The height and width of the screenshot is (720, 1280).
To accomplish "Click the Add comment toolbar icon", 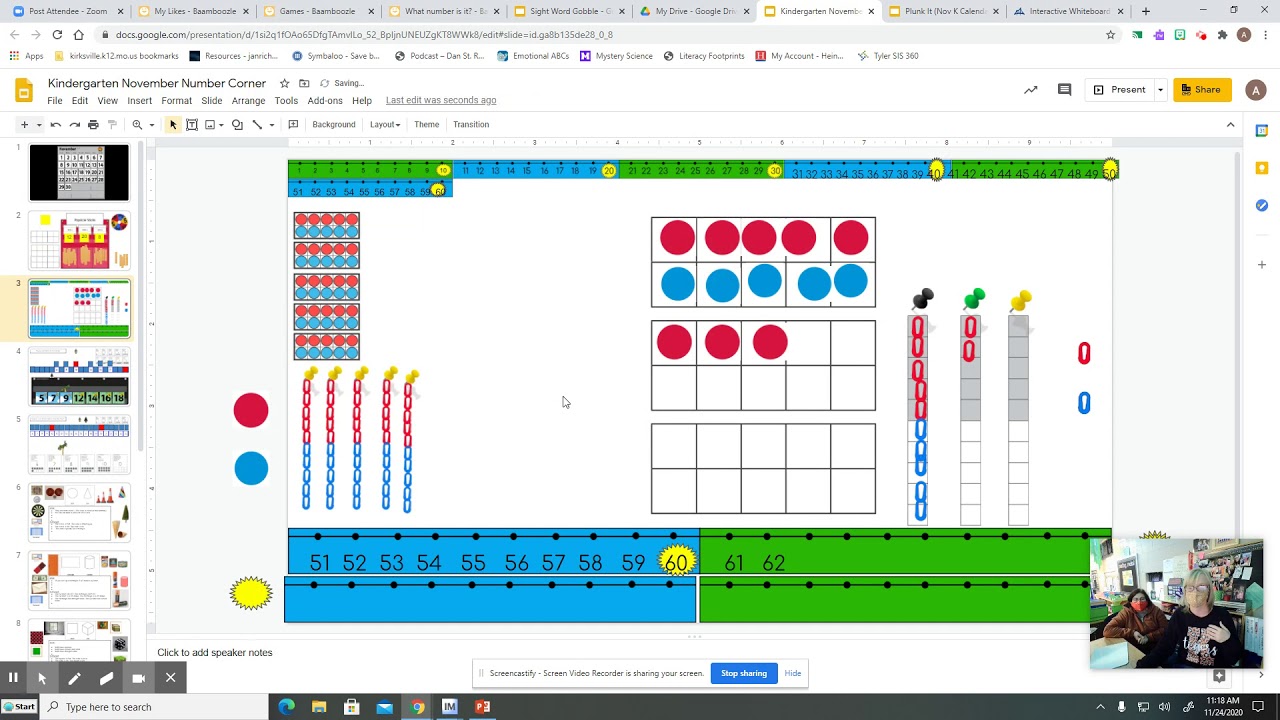I will pos(293,125).
